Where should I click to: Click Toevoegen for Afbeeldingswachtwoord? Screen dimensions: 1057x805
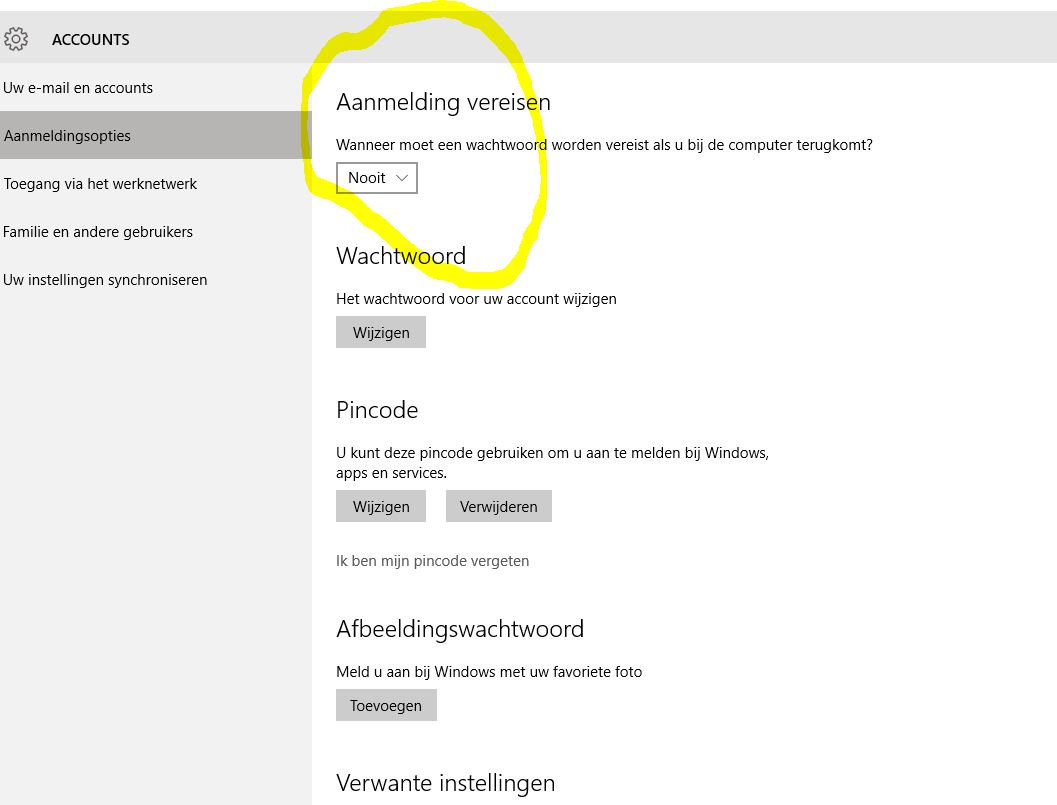[x=386, y=705]
